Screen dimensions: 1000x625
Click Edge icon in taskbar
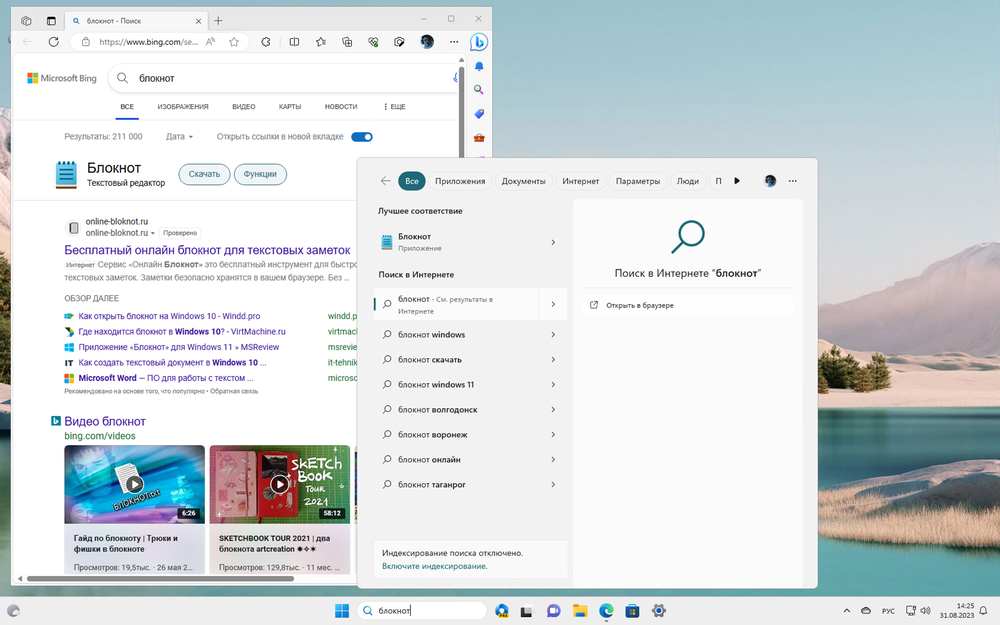(x=606, y=611)
